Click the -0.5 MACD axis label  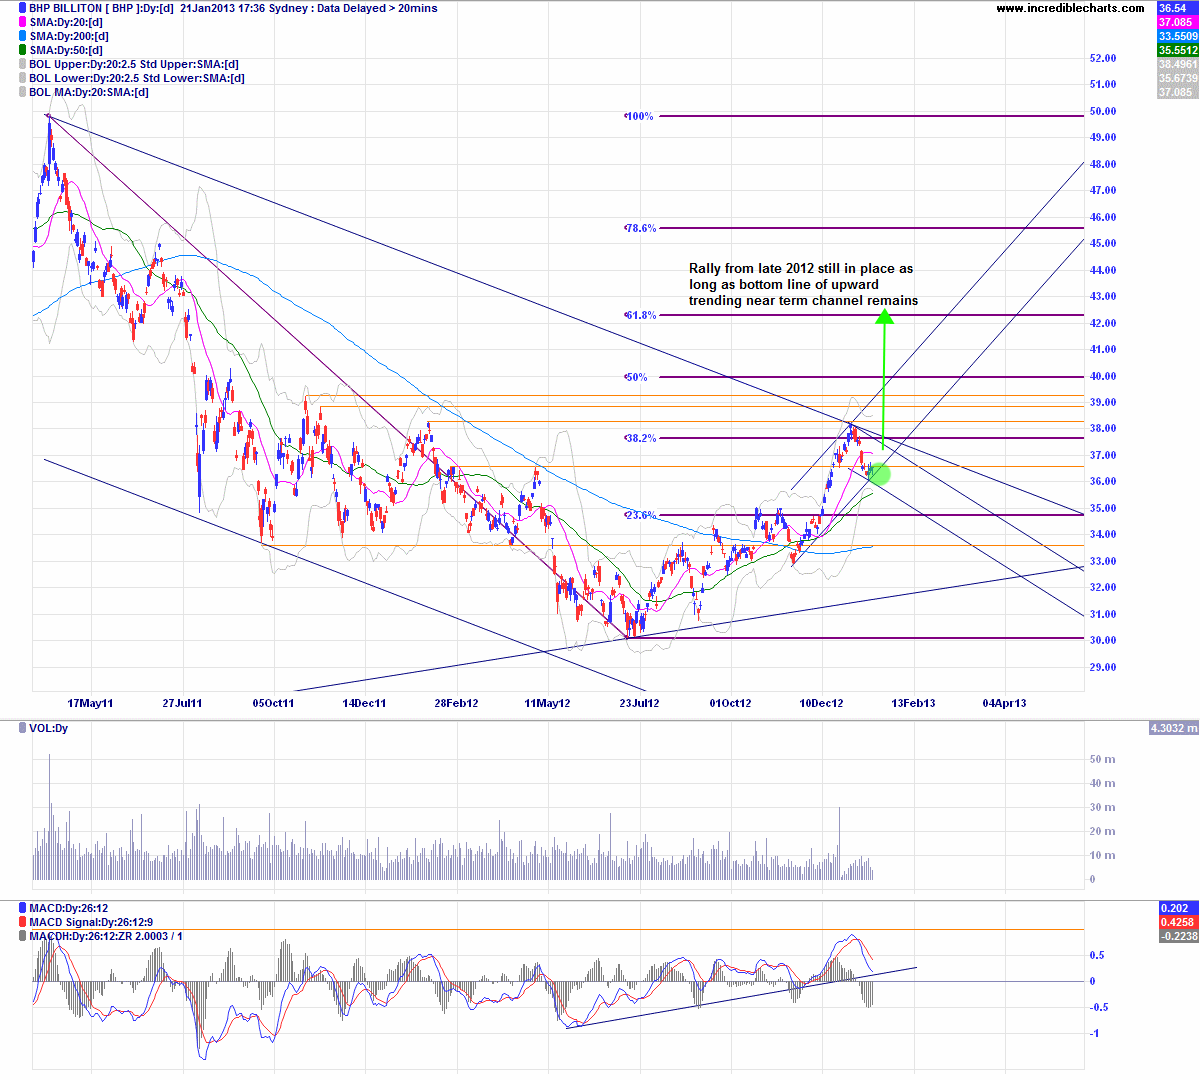click(x=1099, y=1007)
